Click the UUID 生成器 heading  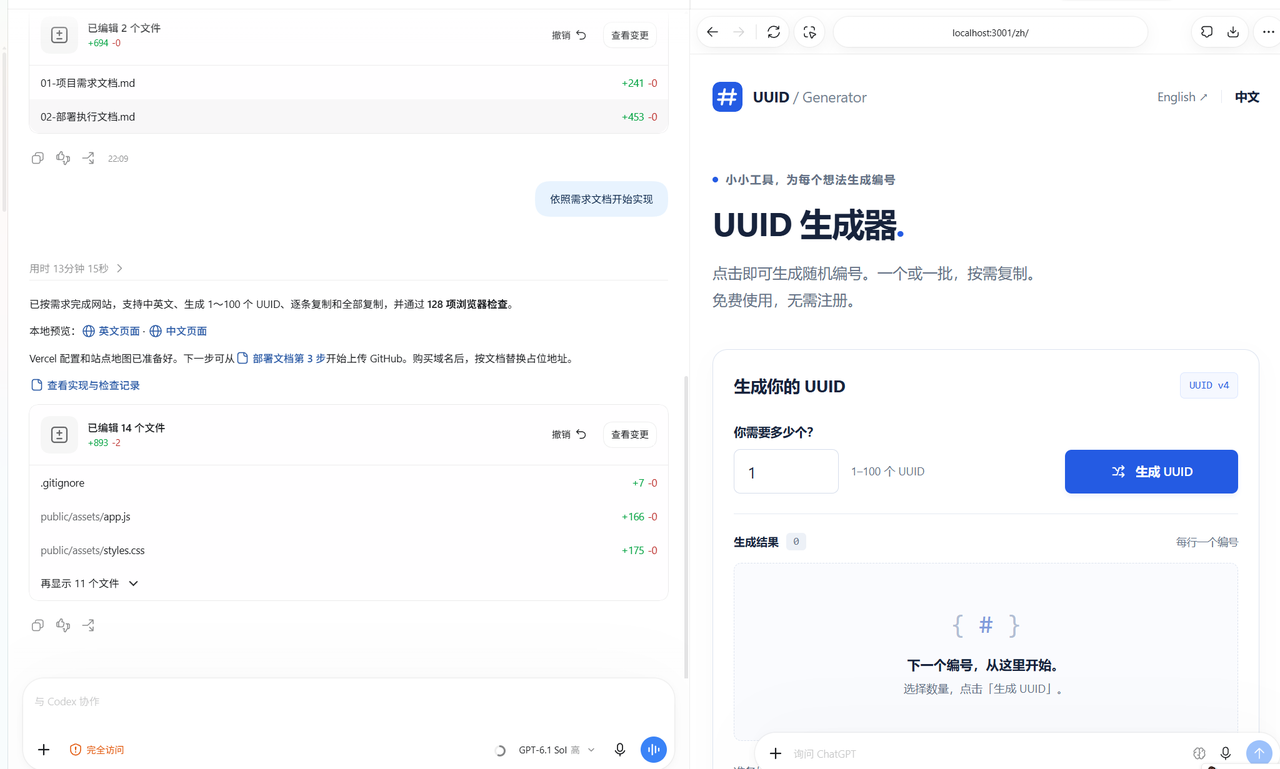pyautogui.click(x=808, y=225)
